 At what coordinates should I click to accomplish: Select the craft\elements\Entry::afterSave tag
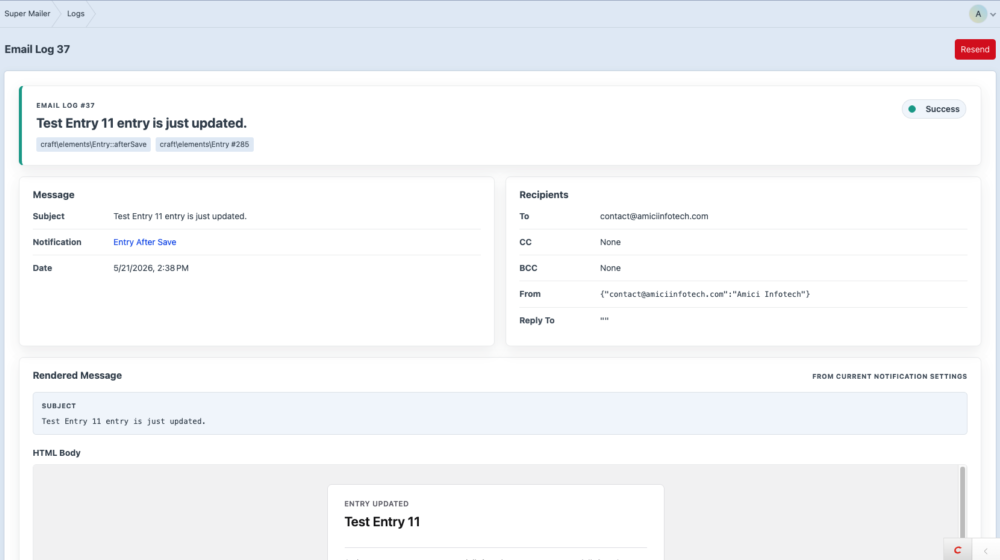[93, 144]
